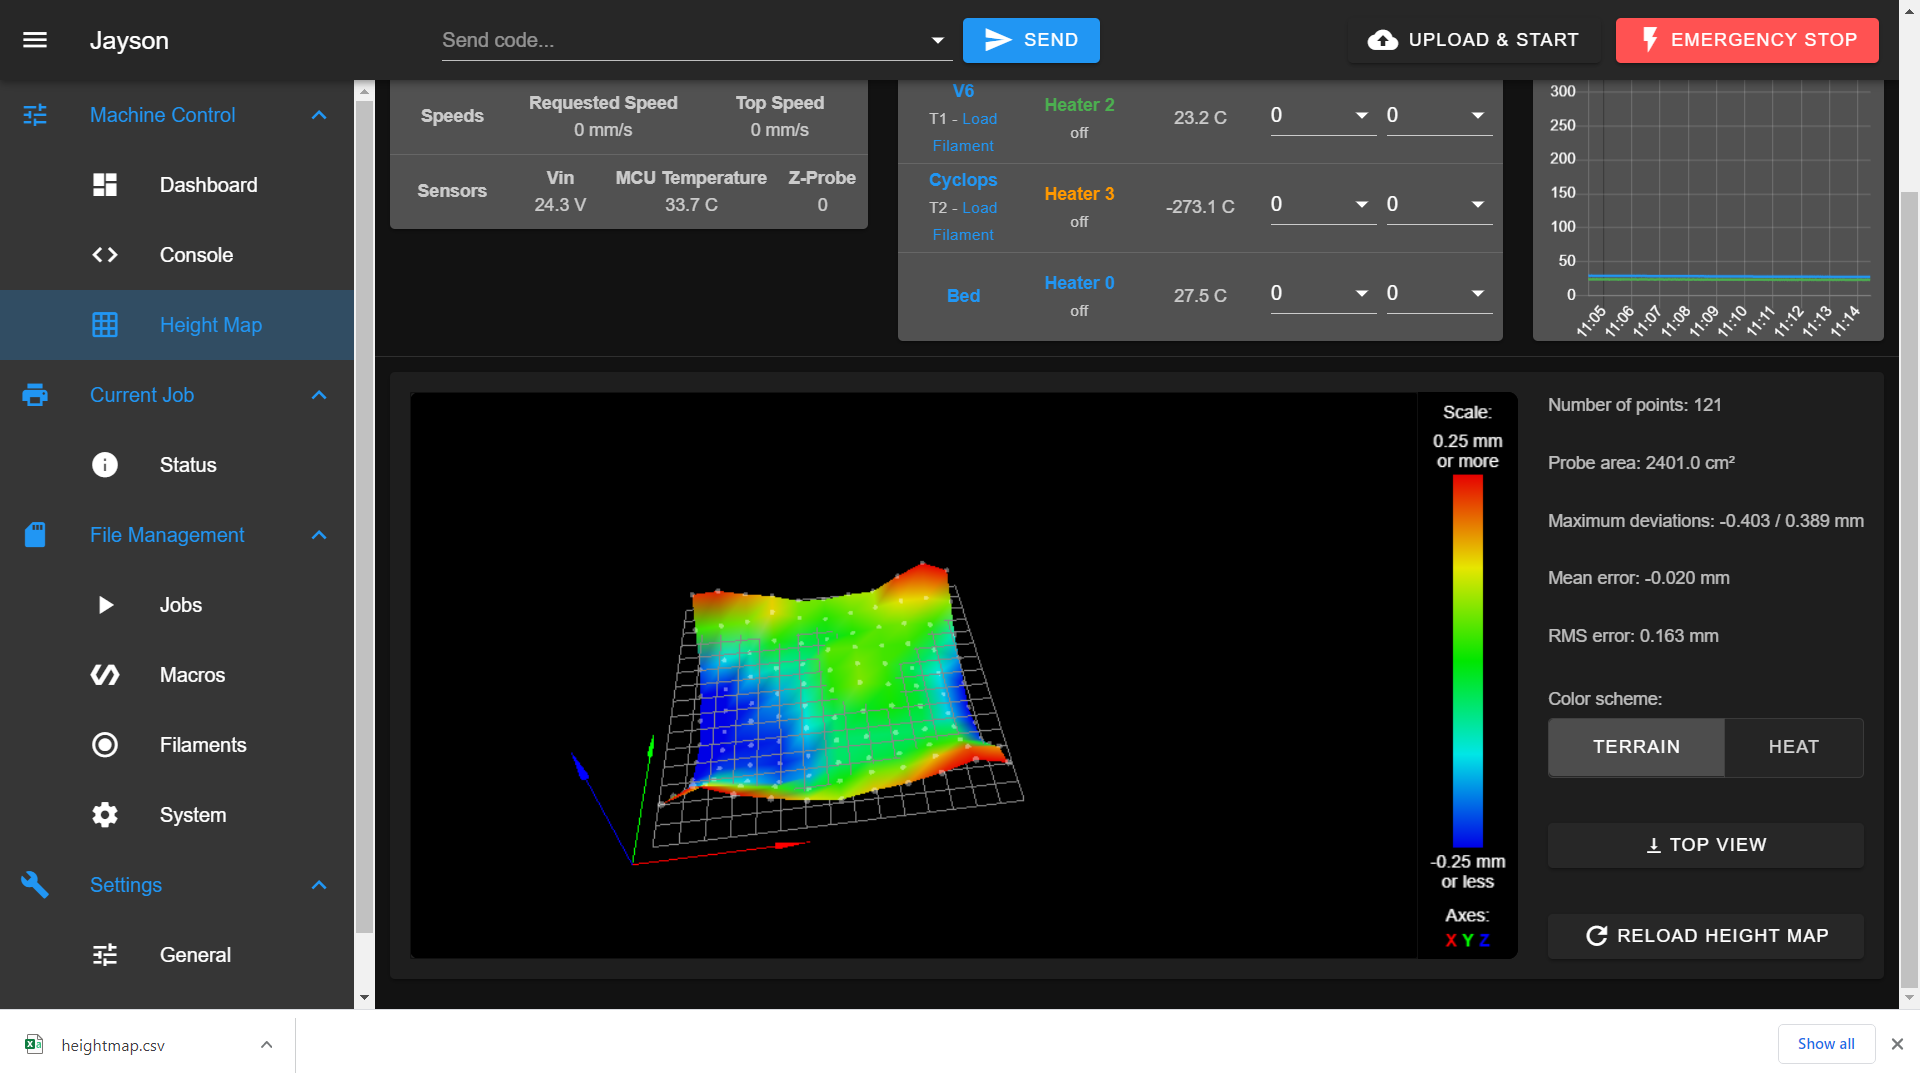Open the Filaments page
Screen dimensions: 1920x1080
tap(177, 745)
